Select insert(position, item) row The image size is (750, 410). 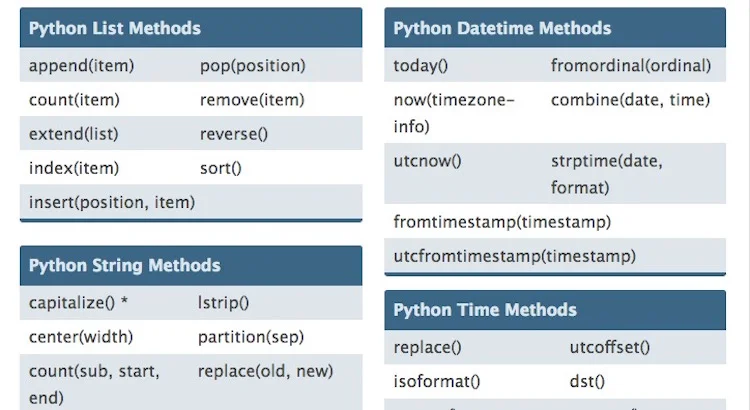click(191, 202)
